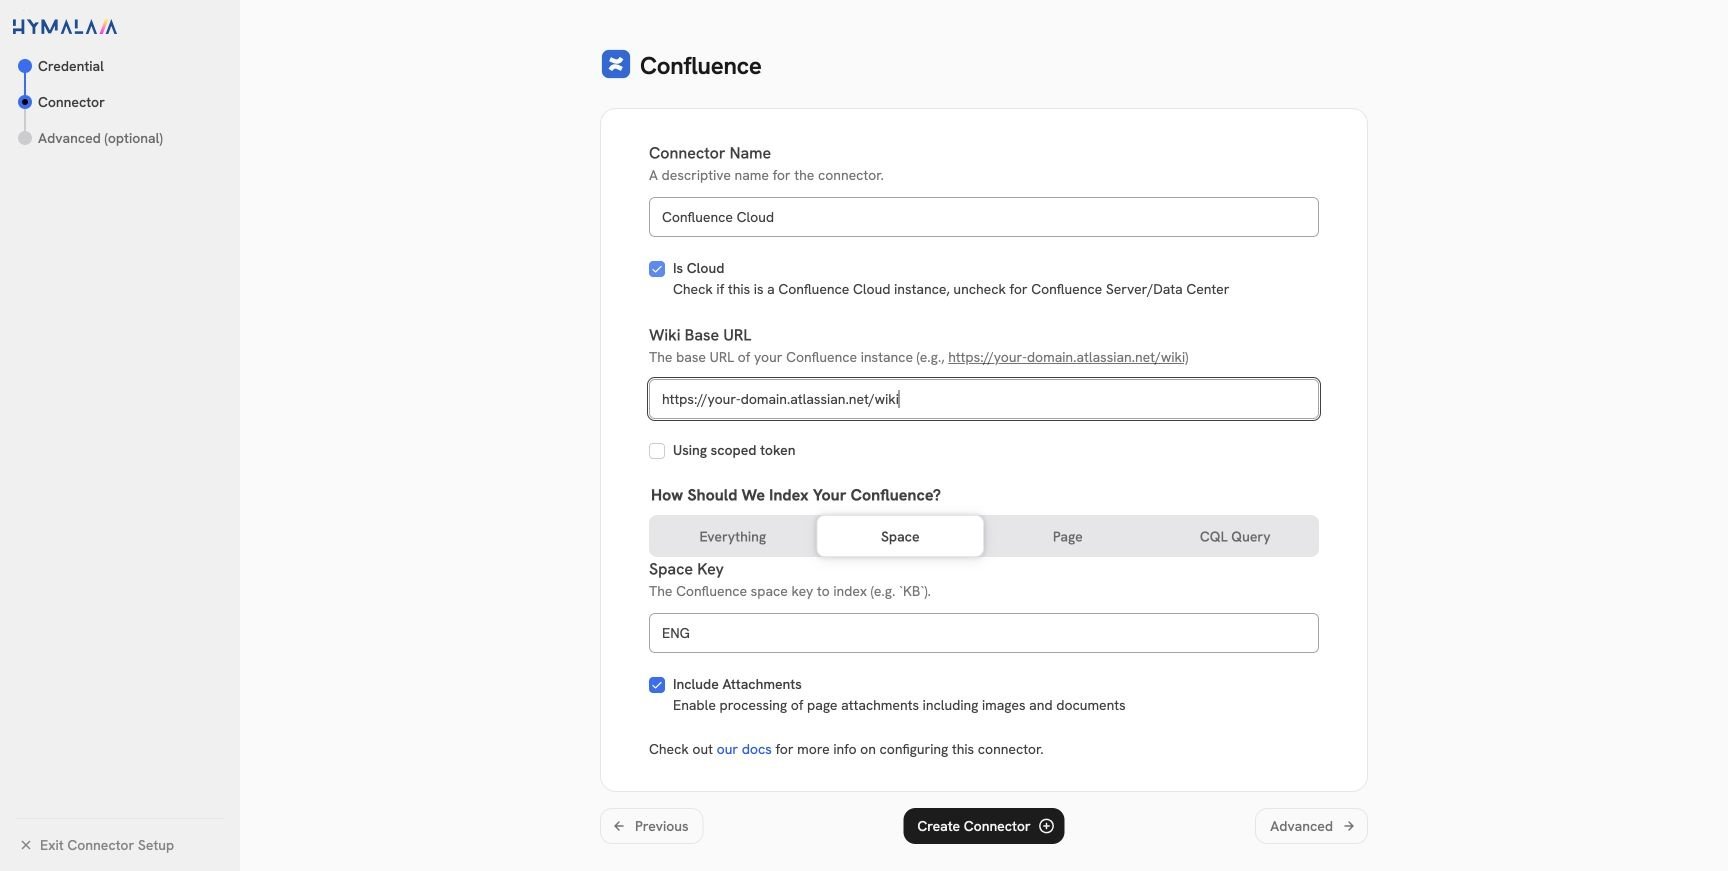The height and width of the screenshot is (871, 1728).
Task: Open the Connector step in sidebar
Action: pos(71,102)
